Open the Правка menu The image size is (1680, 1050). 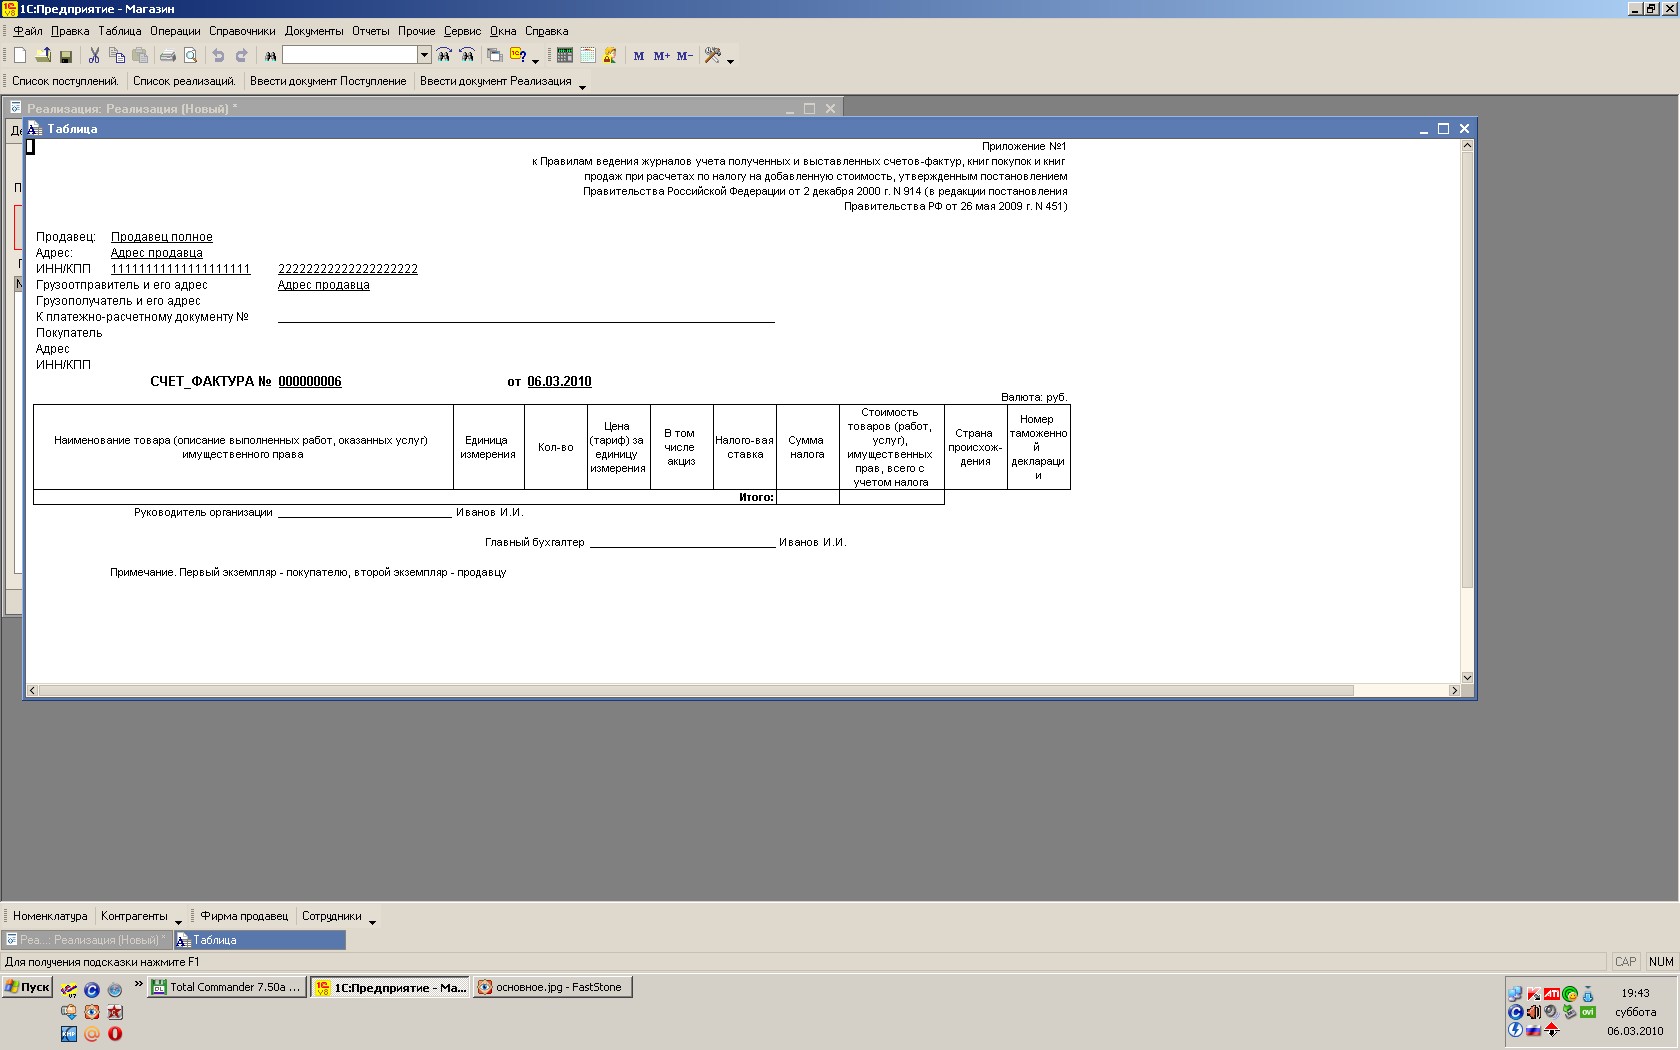tap(70, 31)
